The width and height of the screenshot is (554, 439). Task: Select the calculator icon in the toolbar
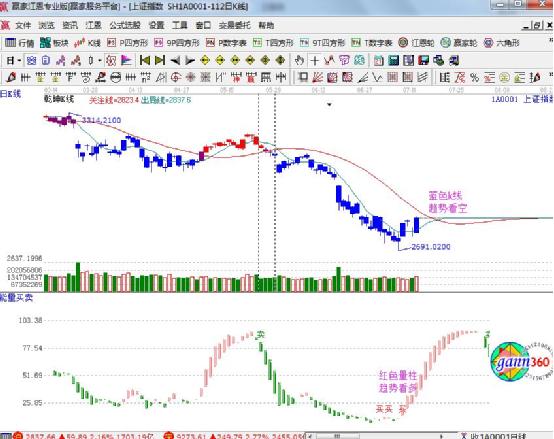[x=393, y=61]
